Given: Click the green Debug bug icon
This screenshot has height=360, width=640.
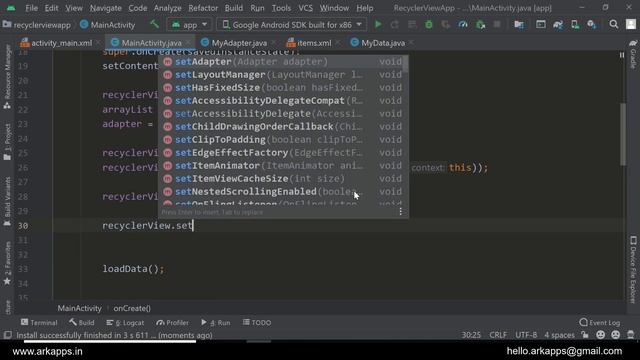Looking at the screenshot, I should (x=429, y=25).
